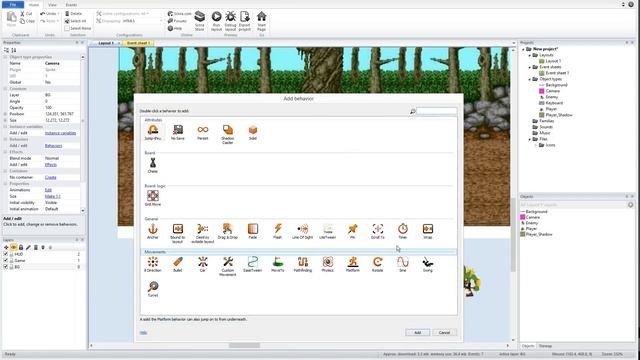Open the Help link in dialog
The height and width of the screenshot is (360, 640).
coord(143,333)
